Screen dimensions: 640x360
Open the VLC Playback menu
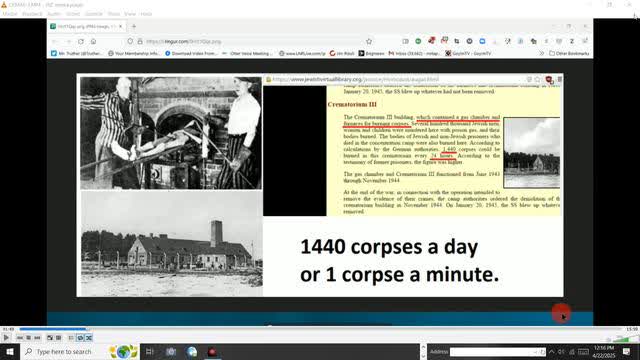point(32,14)
